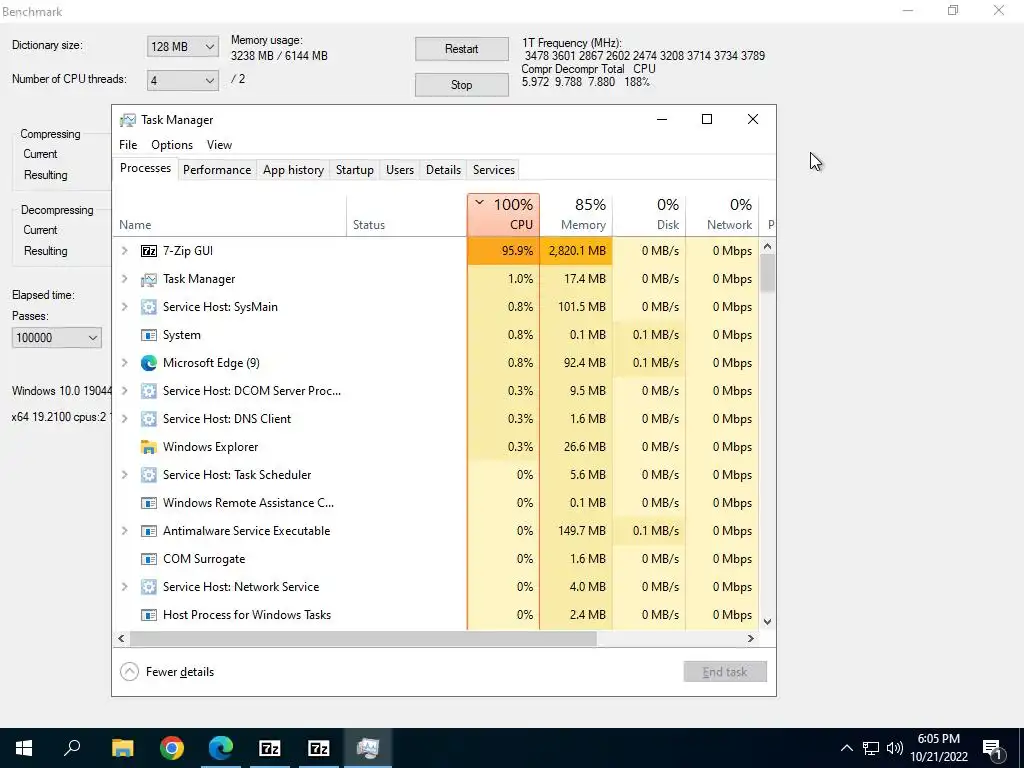Click the Service Host: SysMain gear icon
1024x768 pixels.
tap(149, 307)
